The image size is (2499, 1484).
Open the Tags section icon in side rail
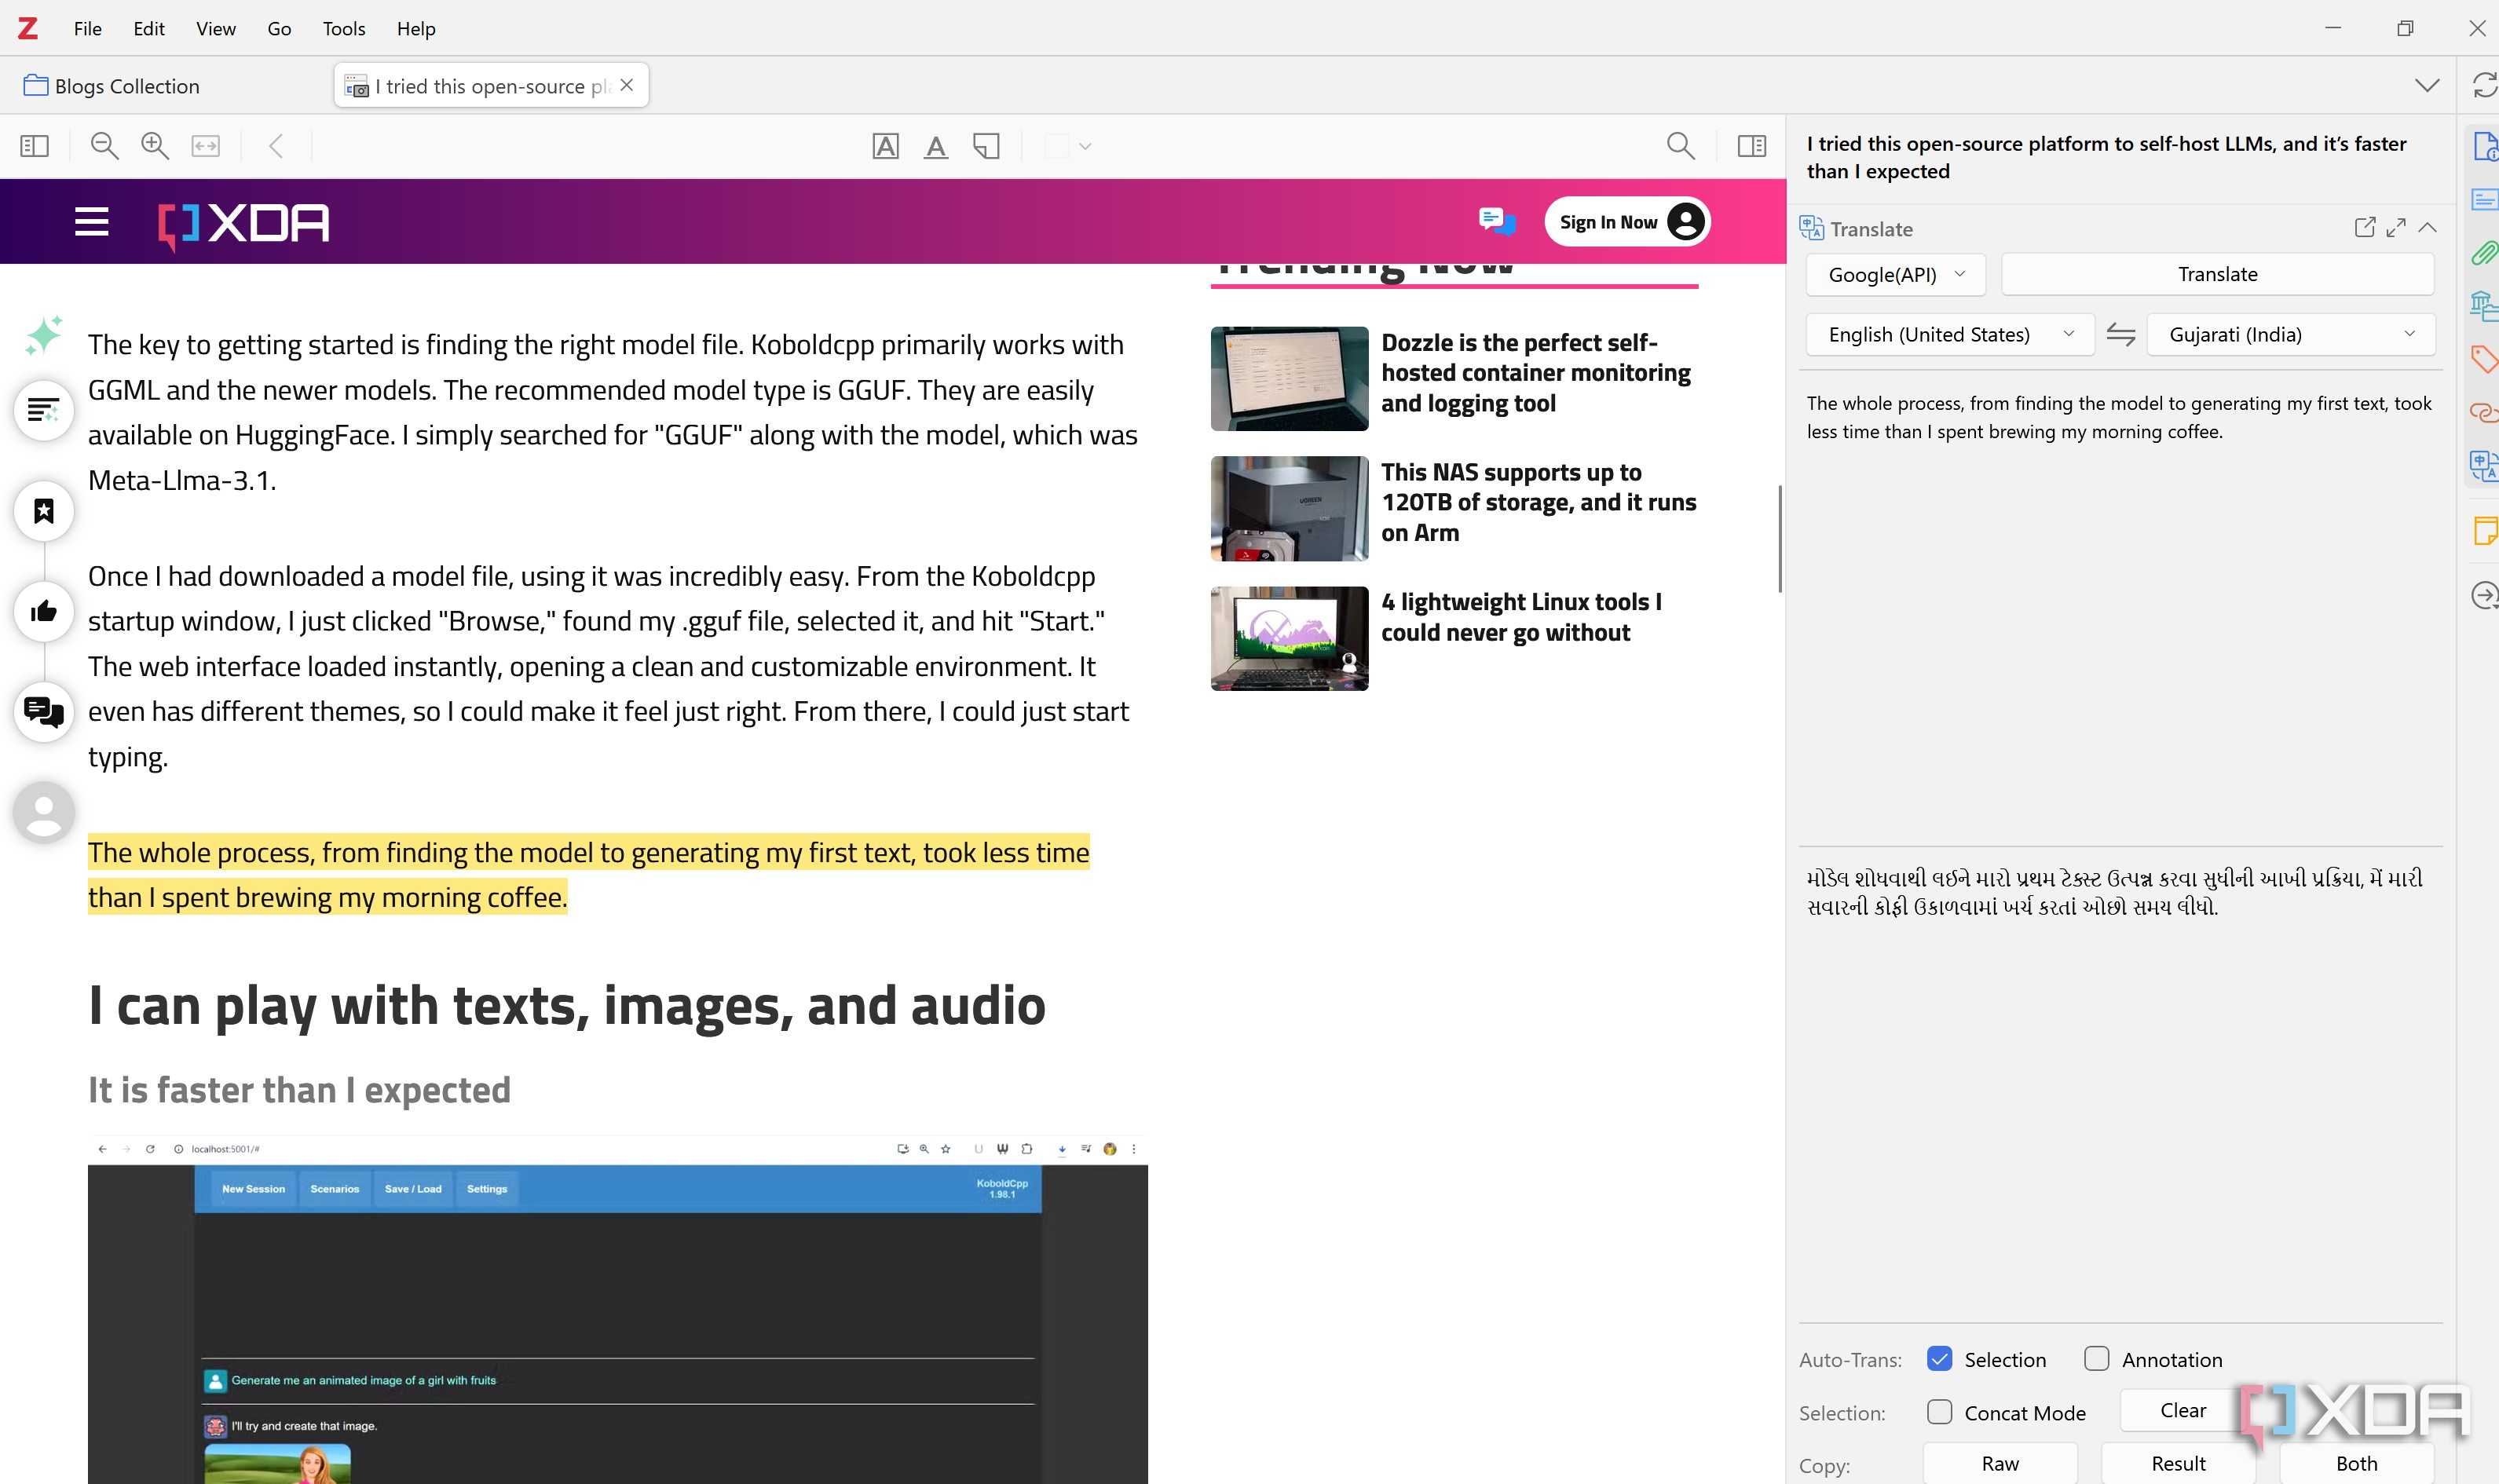2484,358
